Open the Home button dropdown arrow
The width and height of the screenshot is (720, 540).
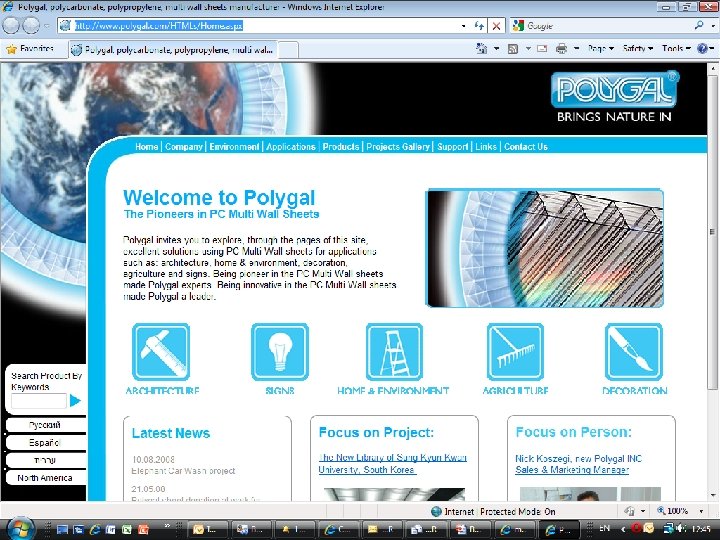[496, 48]
